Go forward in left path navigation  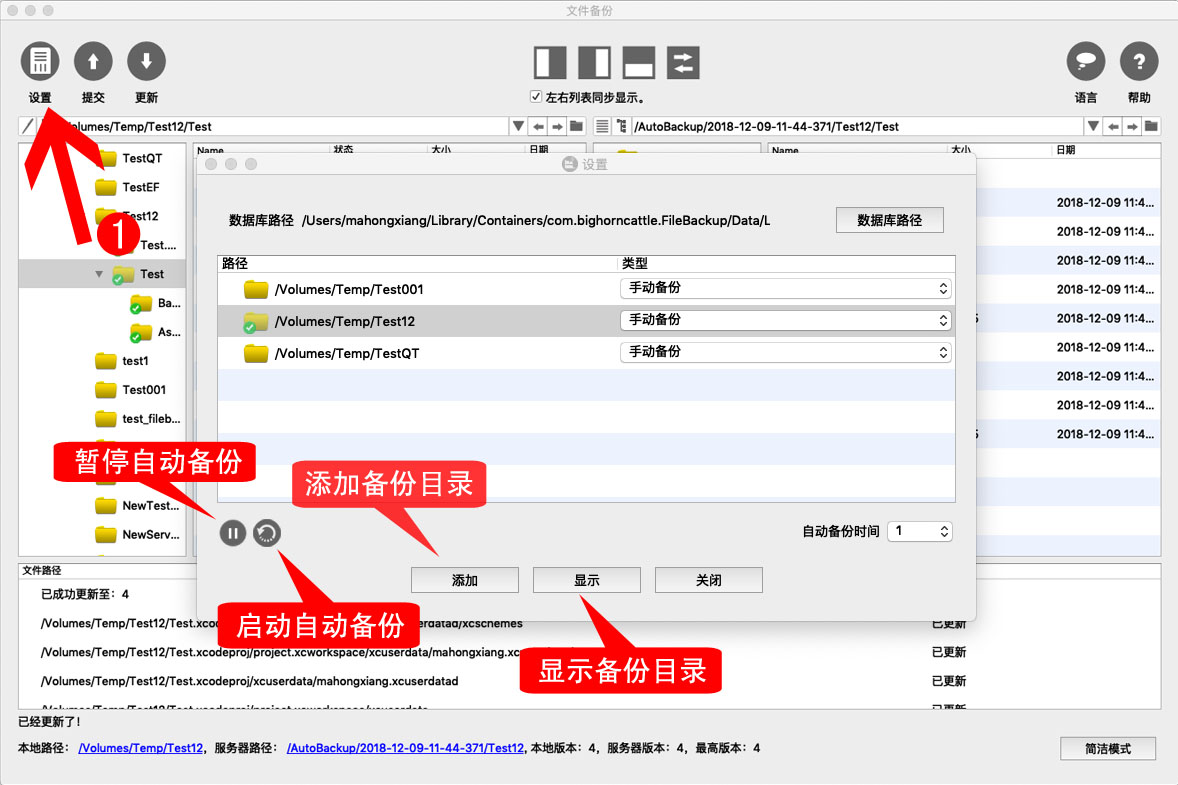pyautogui.click(x=557, y=126)
